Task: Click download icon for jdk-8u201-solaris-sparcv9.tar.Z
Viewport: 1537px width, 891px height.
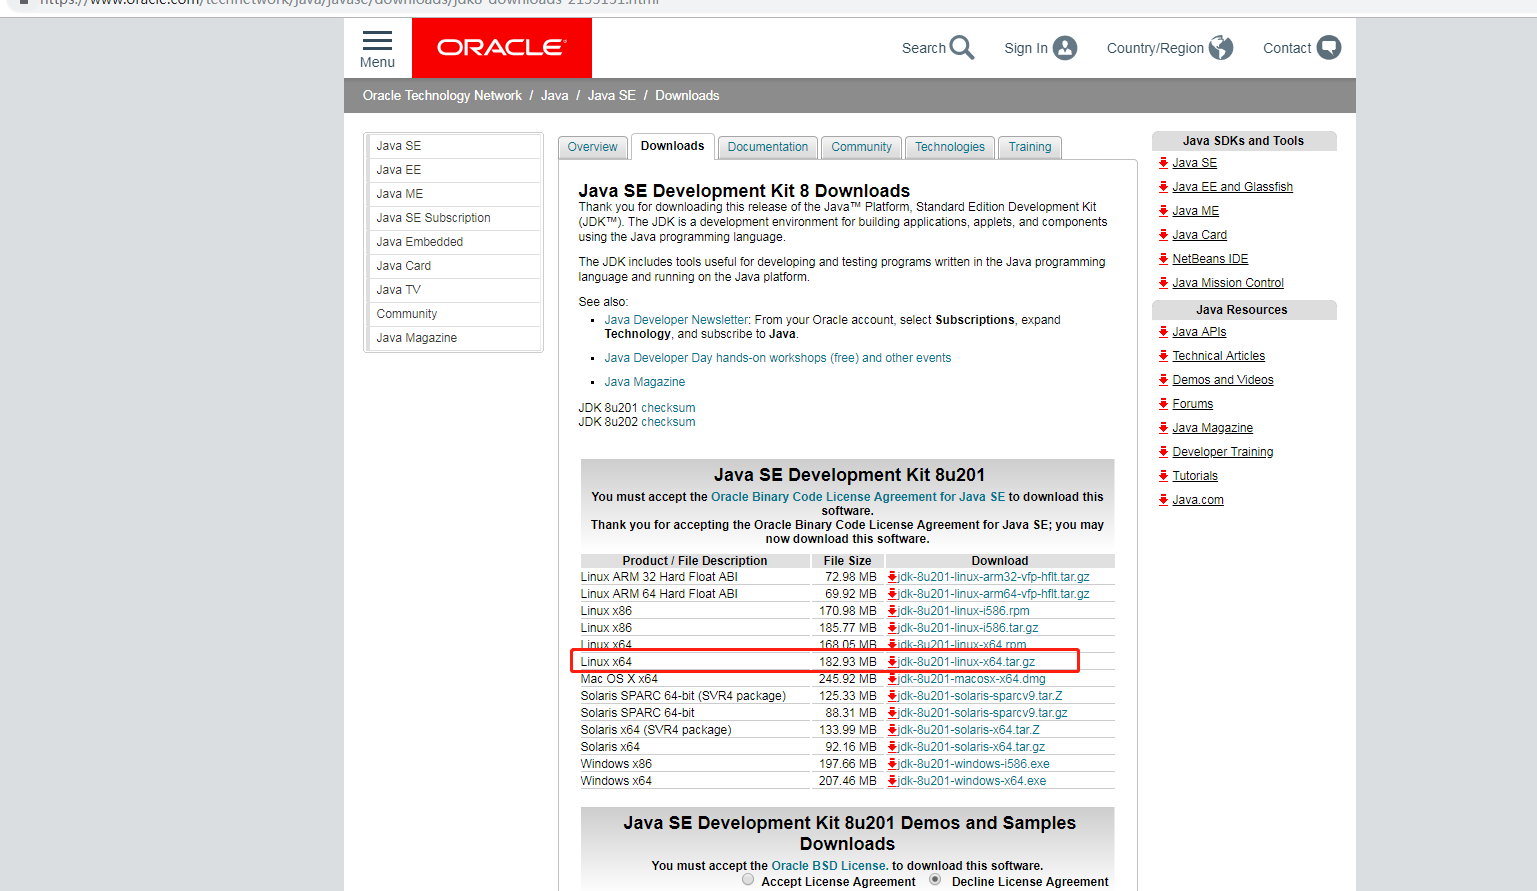Action: point(892,696)
